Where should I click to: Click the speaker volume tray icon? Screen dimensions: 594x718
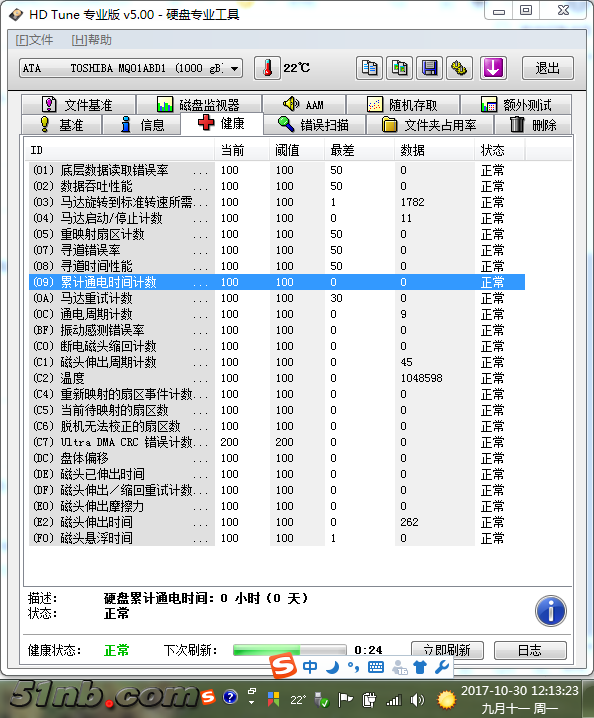point(417,700)
